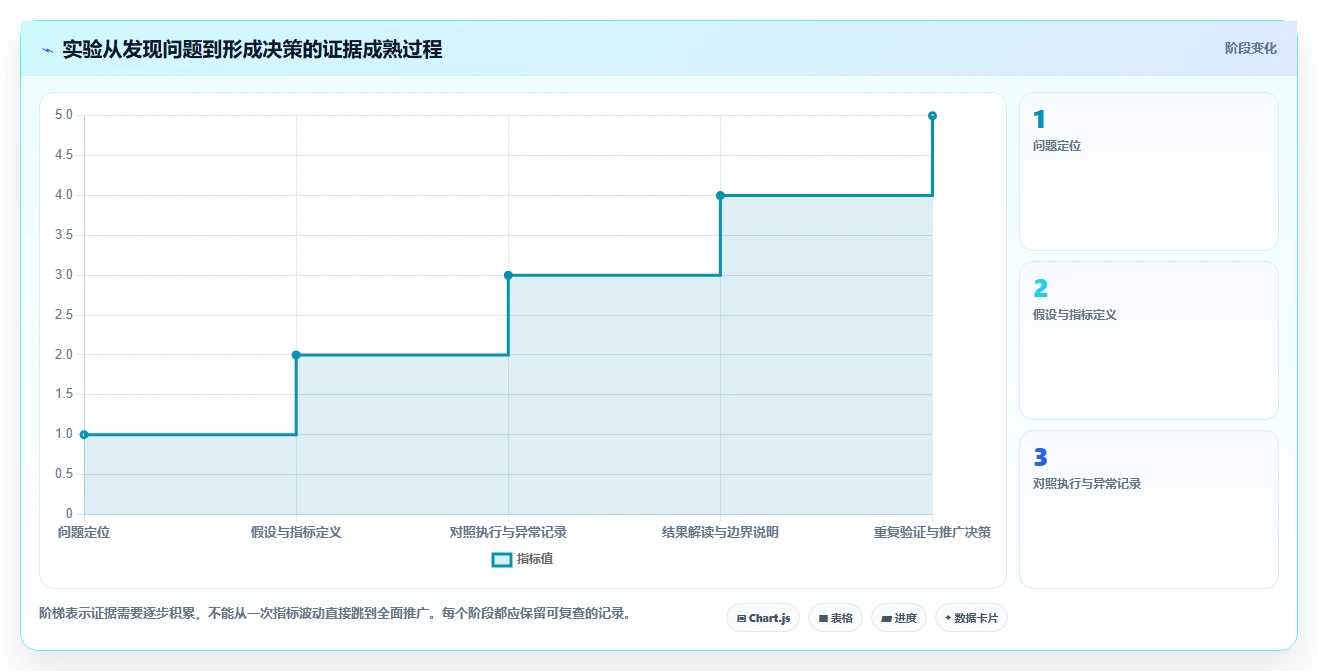The image size is (1318, 671).
Task: Toggle the 指标值 legend item
Action: [523, 559]
